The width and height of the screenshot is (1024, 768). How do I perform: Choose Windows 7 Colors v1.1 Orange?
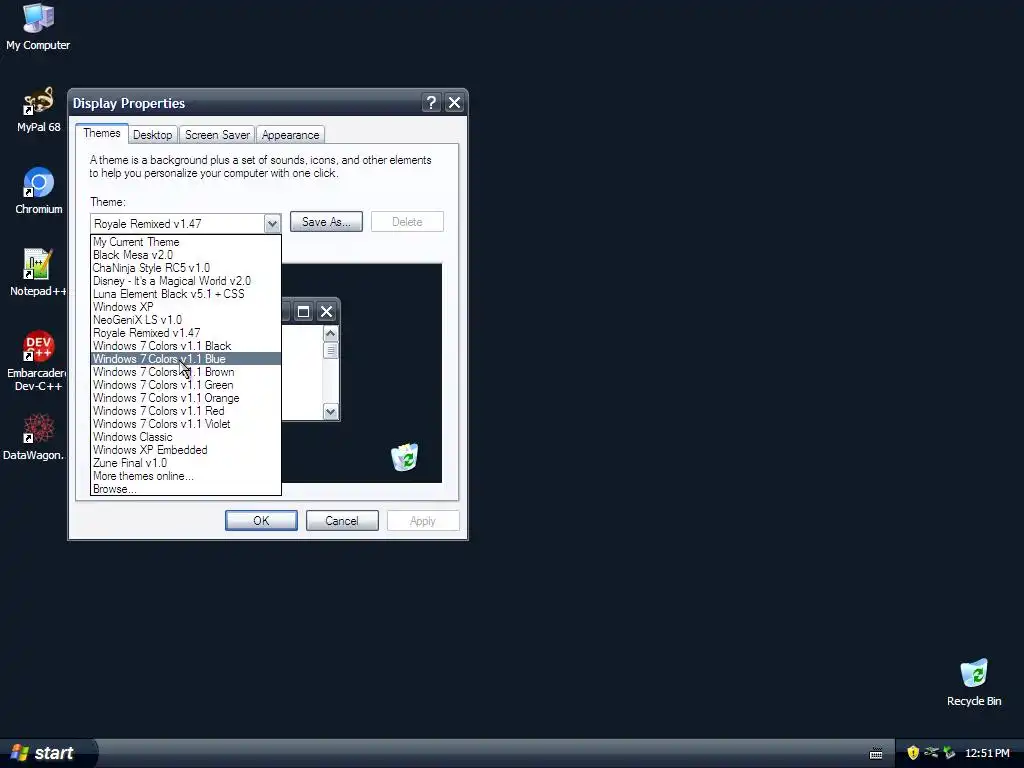[186, 398]
